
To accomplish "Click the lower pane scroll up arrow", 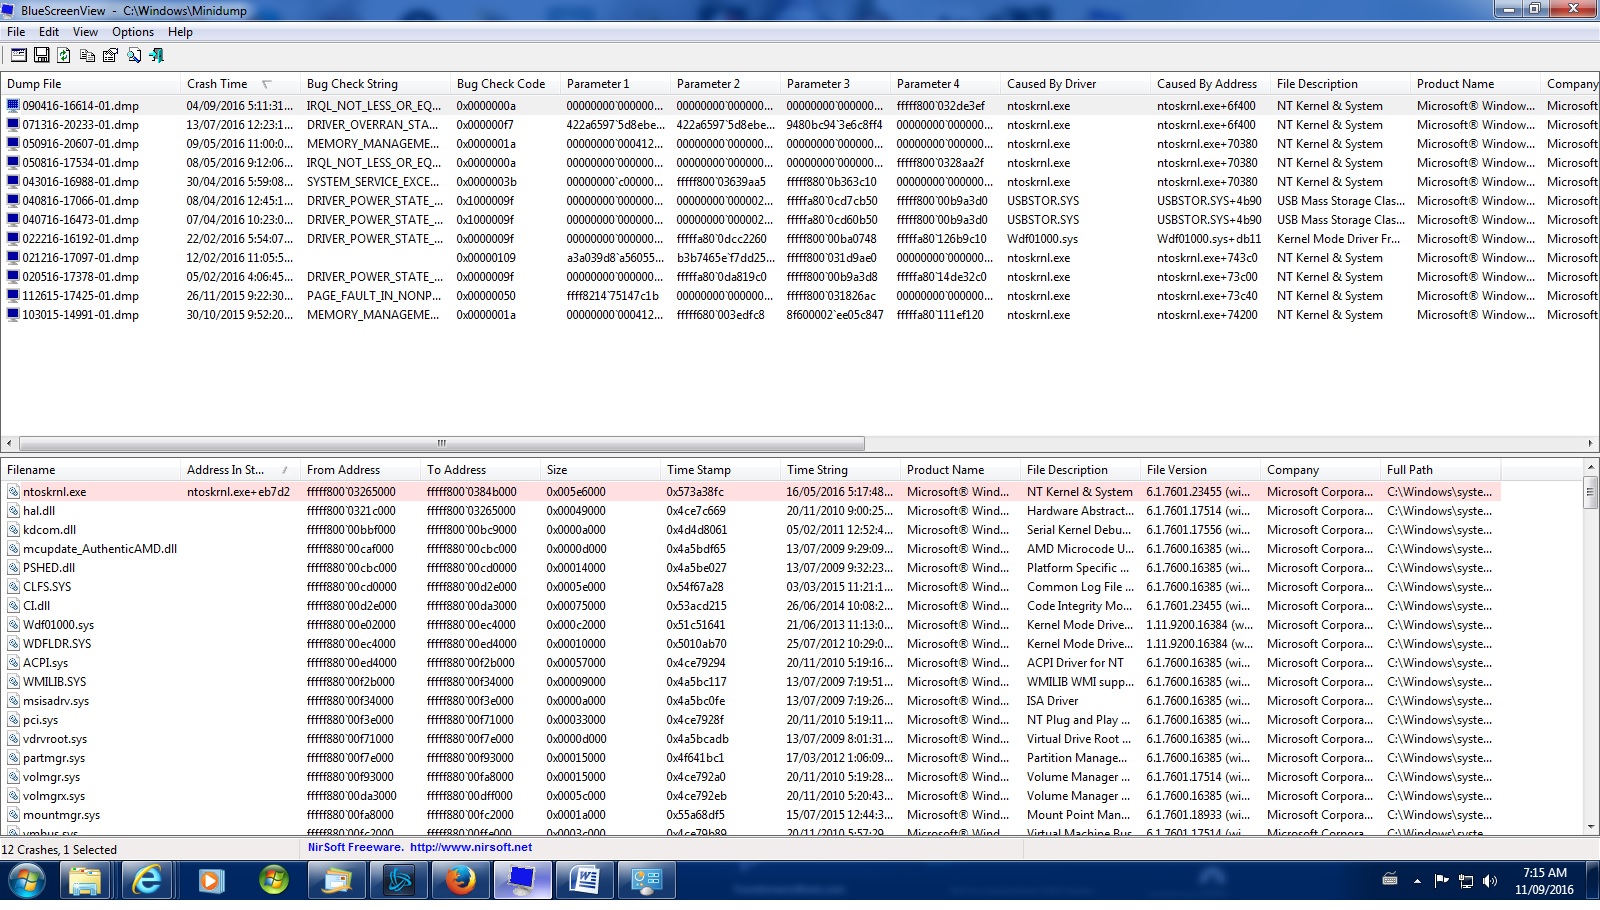I will tap(1591, 466).
